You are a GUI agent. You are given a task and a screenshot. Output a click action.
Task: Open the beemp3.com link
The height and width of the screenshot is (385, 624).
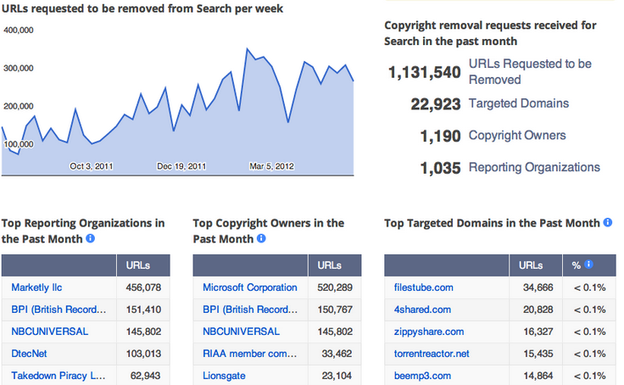click(x=423, y=375)
